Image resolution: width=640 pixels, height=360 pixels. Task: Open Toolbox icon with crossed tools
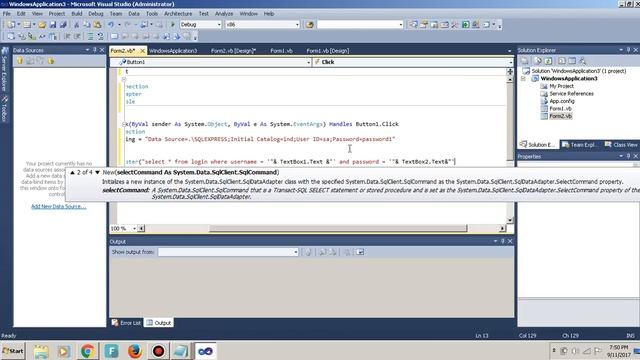[455, 24]
